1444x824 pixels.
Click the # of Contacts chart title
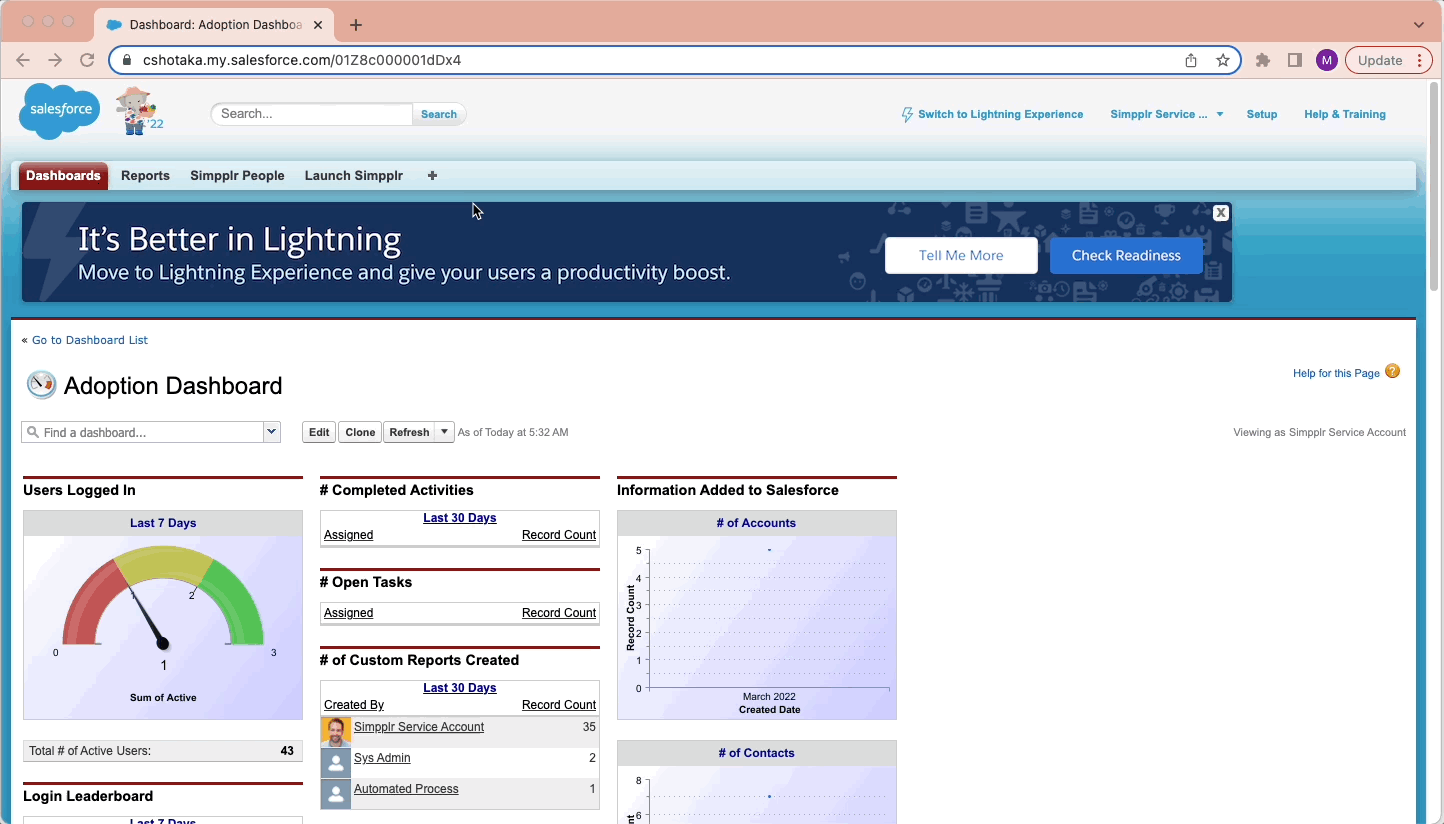756,753
